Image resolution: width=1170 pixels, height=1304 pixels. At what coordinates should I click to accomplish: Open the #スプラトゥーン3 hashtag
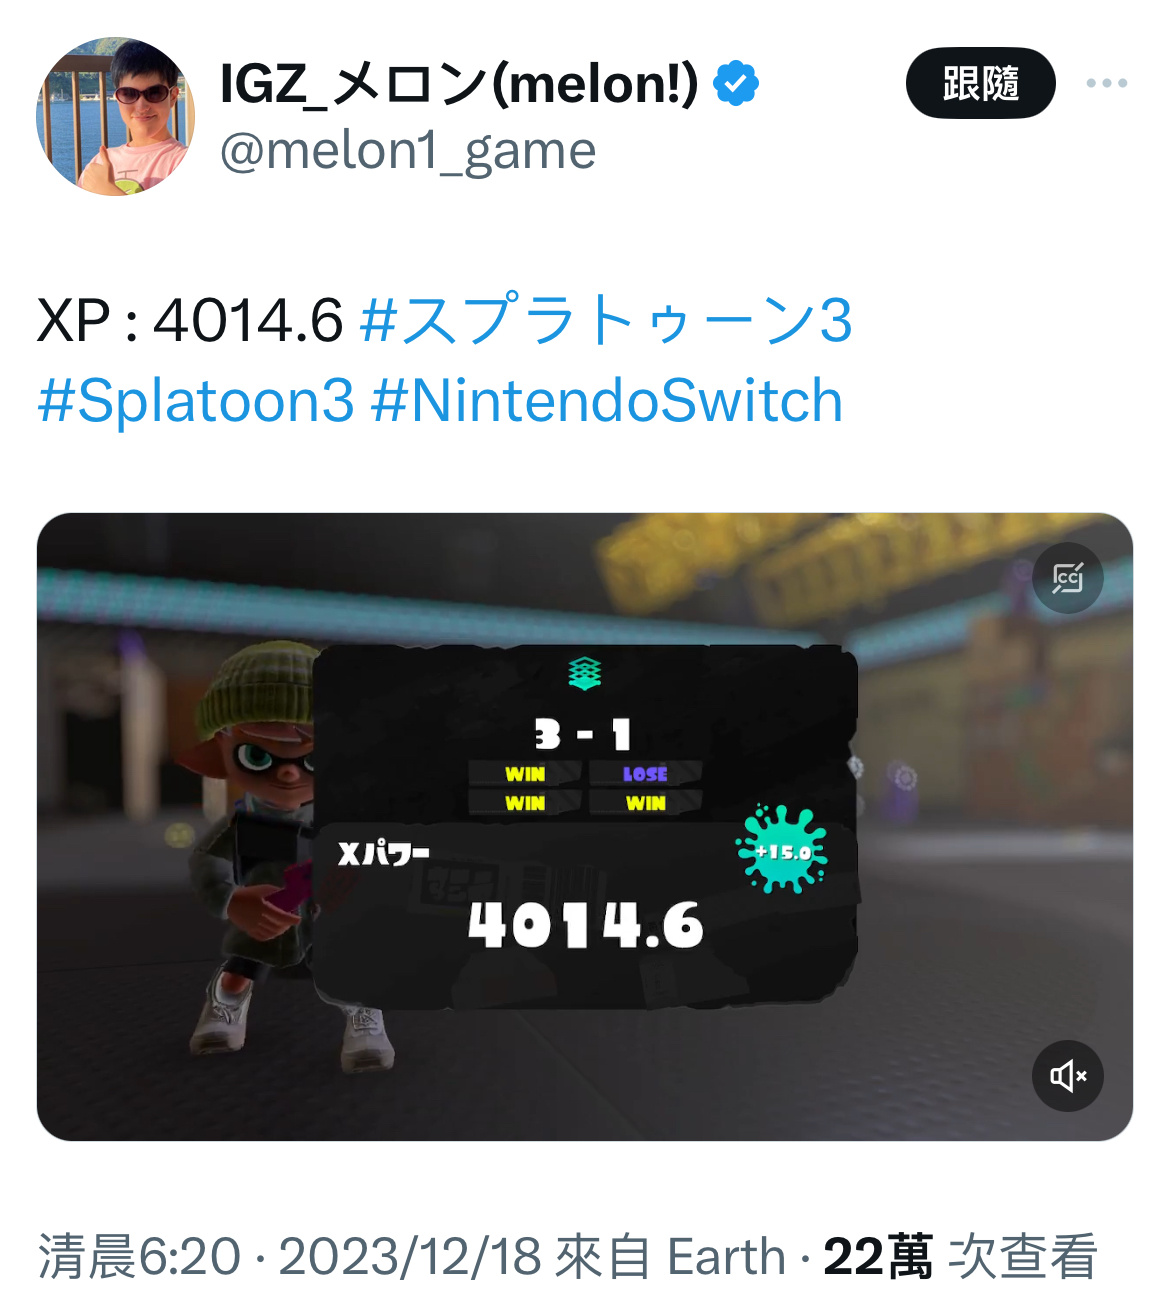click(x=606, y=320)
